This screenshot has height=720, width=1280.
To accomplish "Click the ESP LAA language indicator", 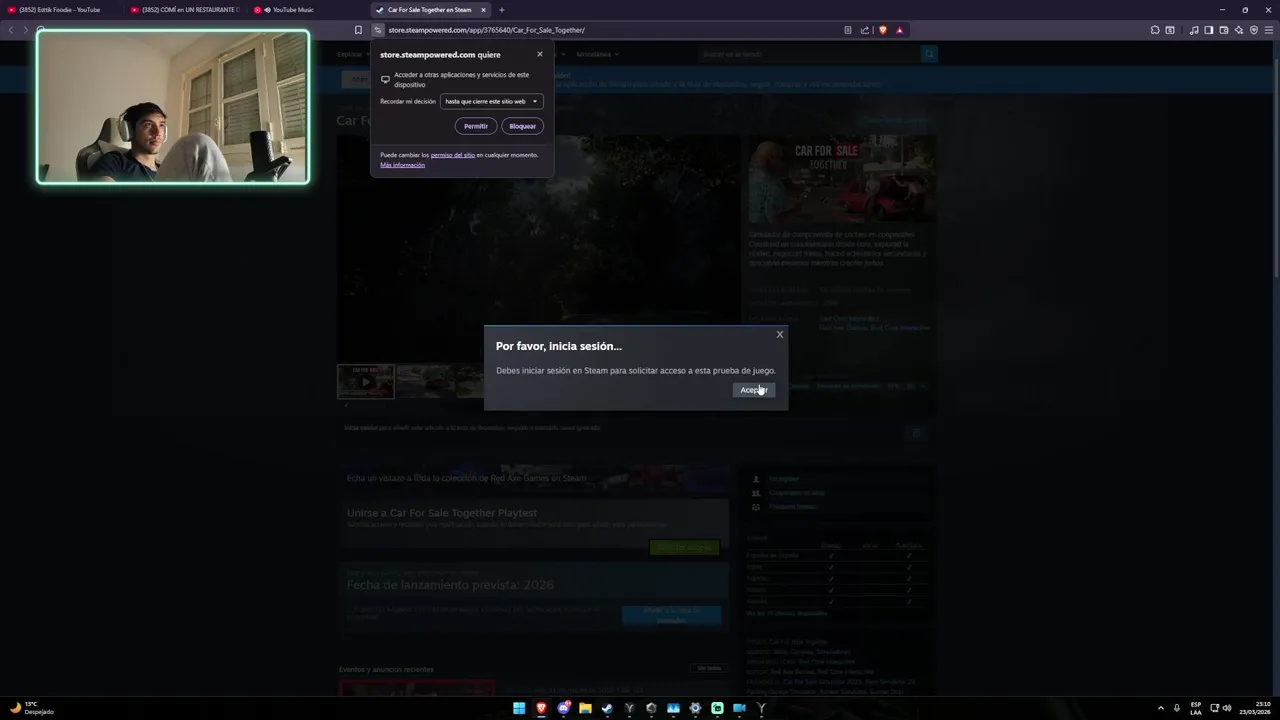I will pyautogui.click(x=1196, y=708).
